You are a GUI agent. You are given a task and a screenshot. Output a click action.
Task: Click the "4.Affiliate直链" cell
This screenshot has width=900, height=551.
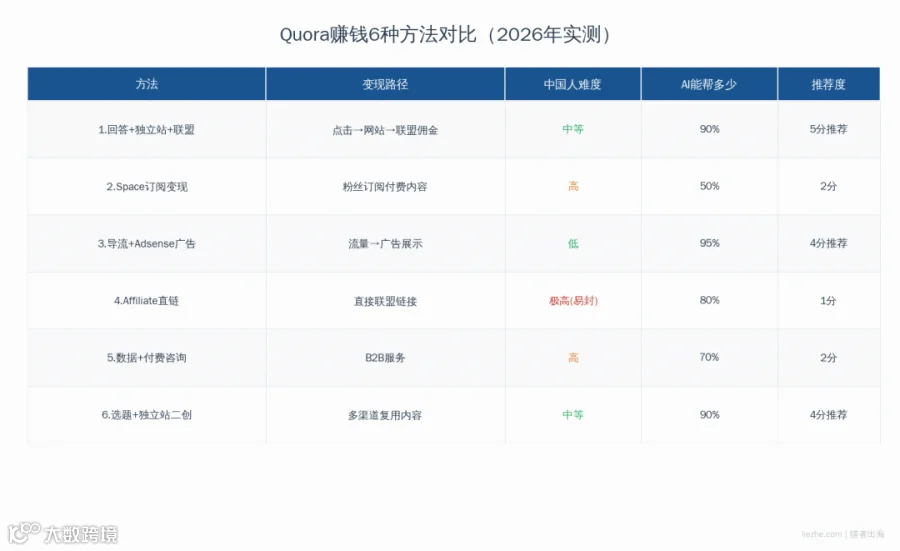(146, 300)
